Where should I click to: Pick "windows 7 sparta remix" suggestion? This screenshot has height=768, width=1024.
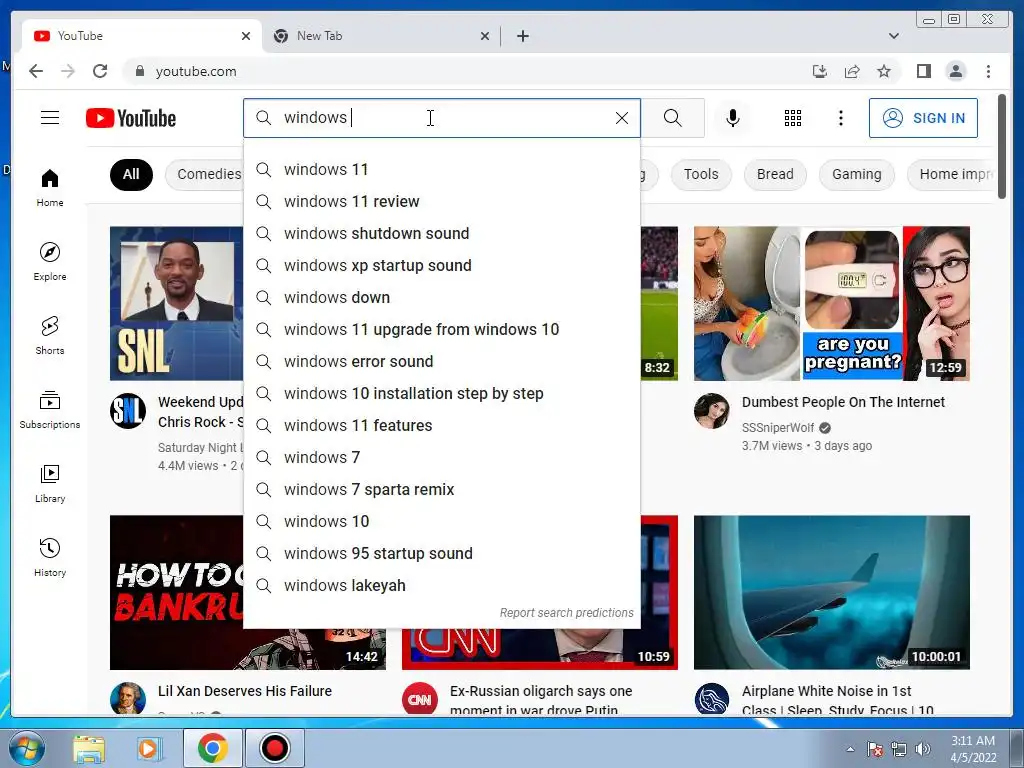[x=442, y=490]
